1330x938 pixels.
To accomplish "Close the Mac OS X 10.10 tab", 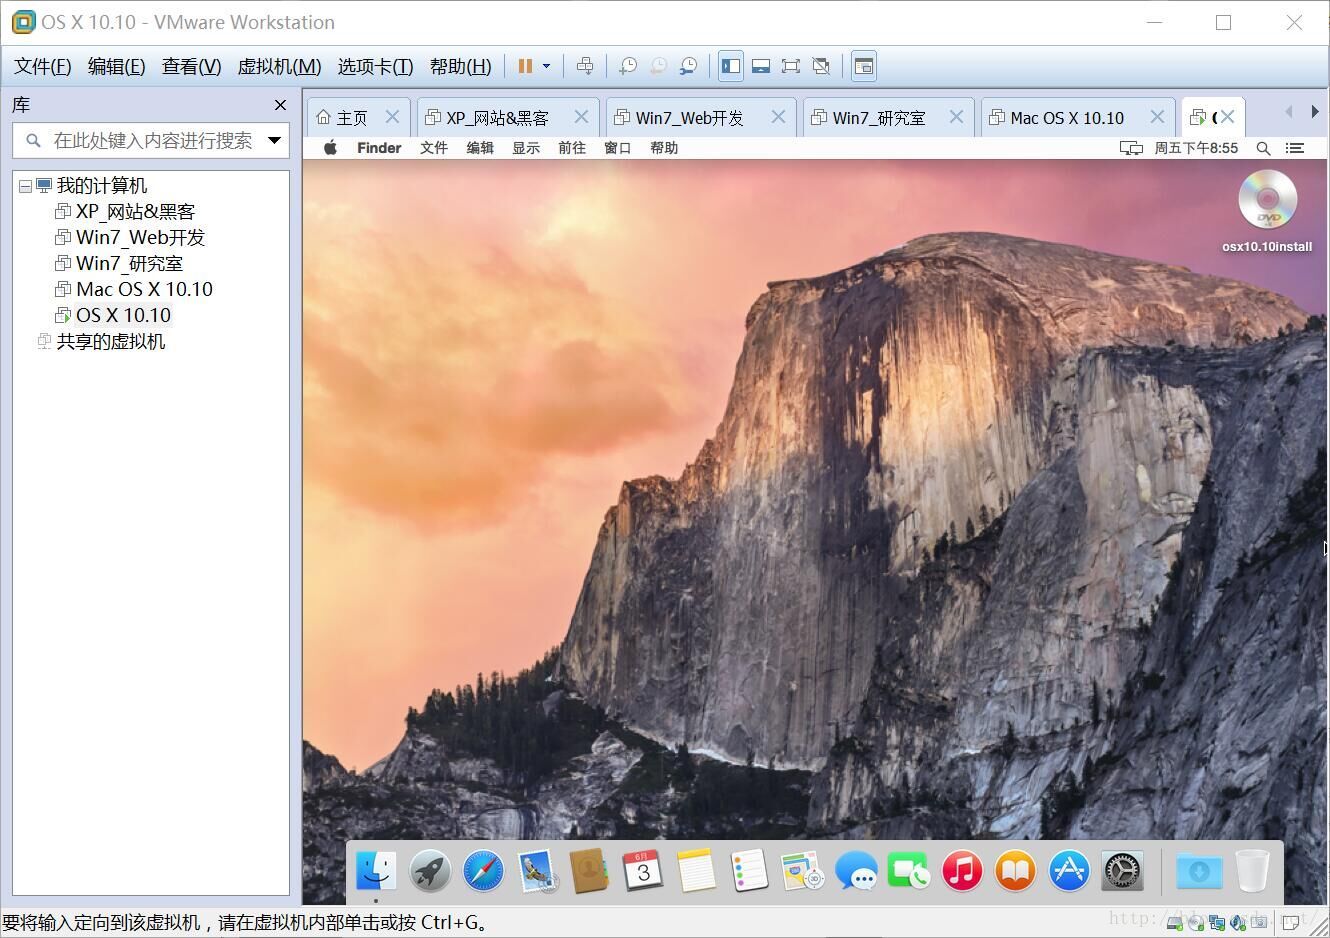I will [x=1157, y=117].
